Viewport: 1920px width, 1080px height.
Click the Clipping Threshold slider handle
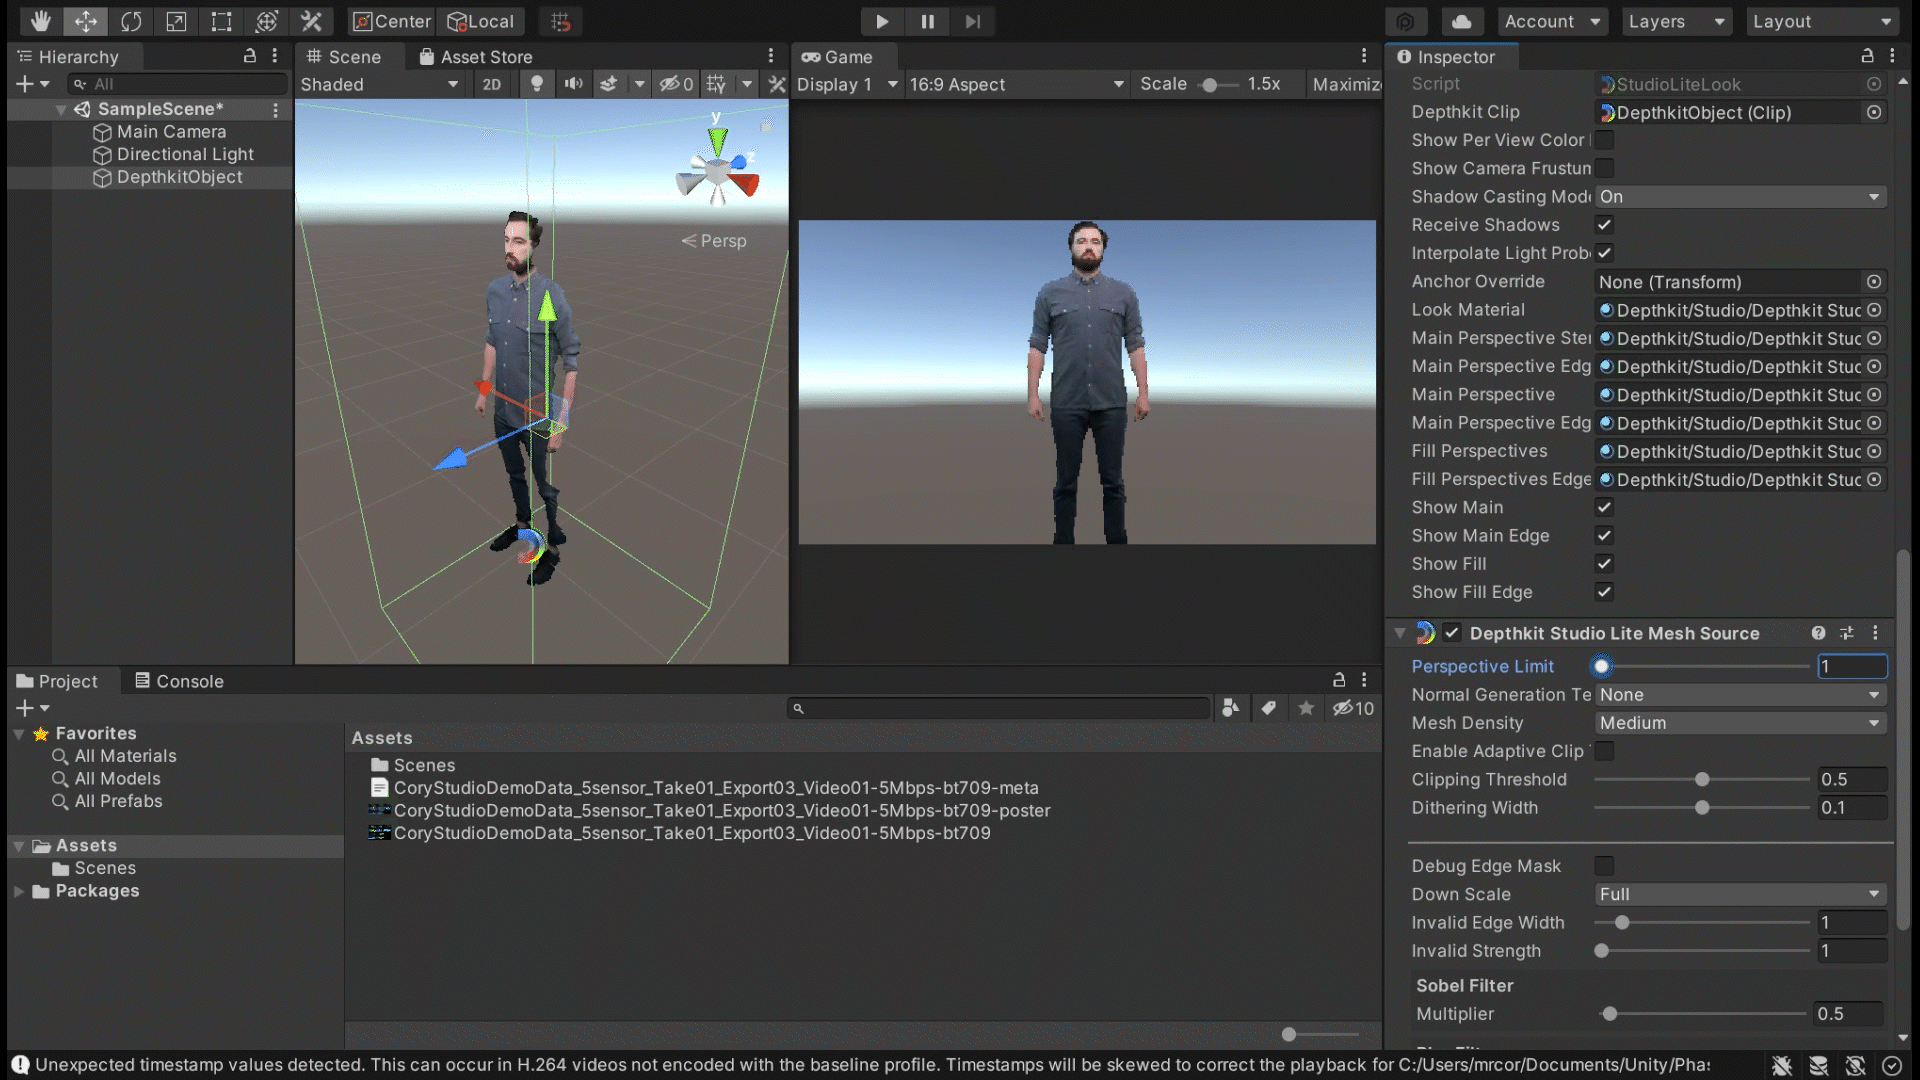pyautogui.click(x=1702, y=779)
